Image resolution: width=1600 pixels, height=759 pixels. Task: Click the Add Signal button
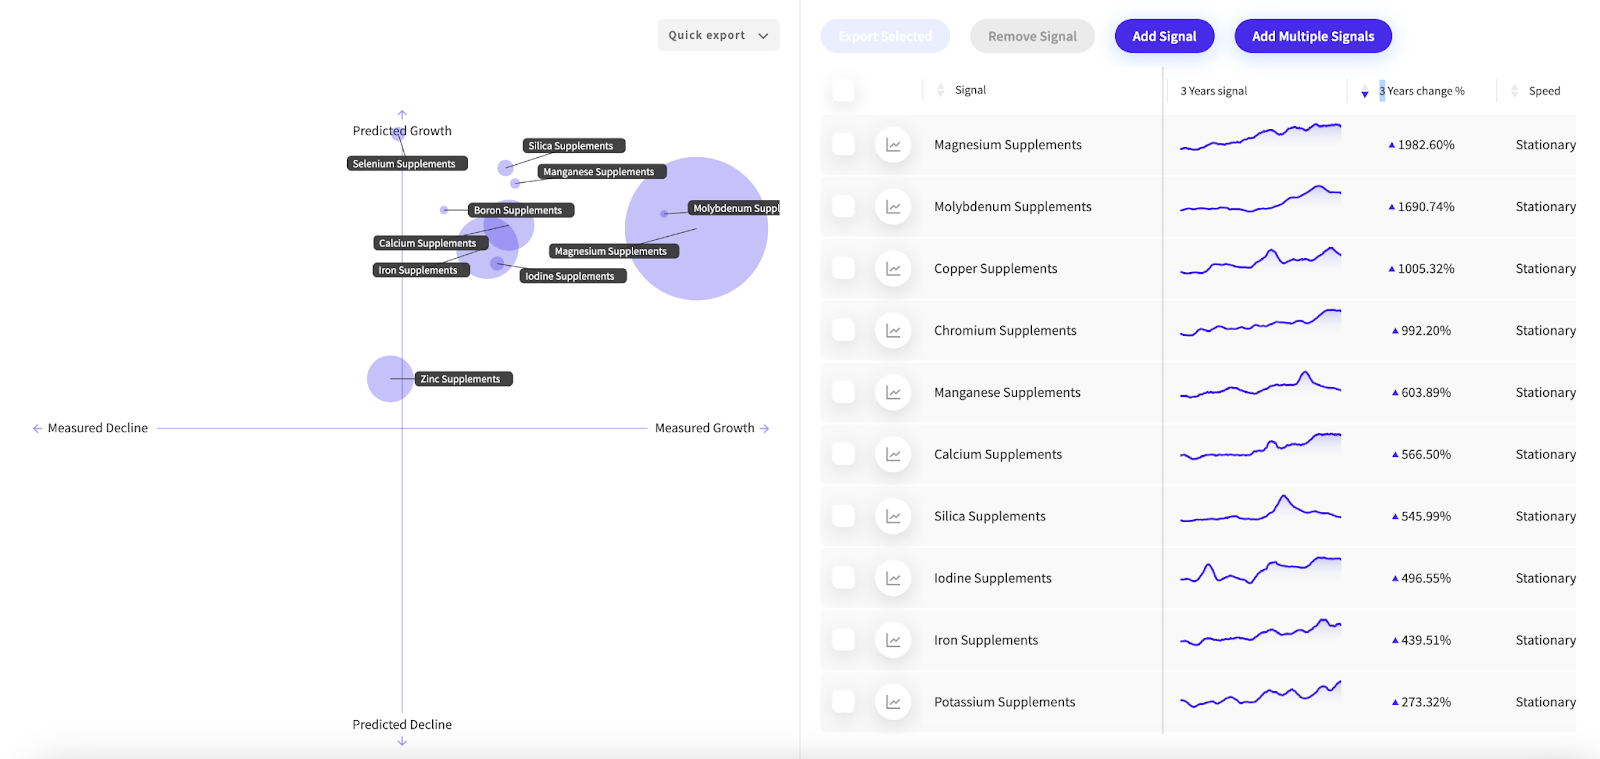coord(1164,36)
